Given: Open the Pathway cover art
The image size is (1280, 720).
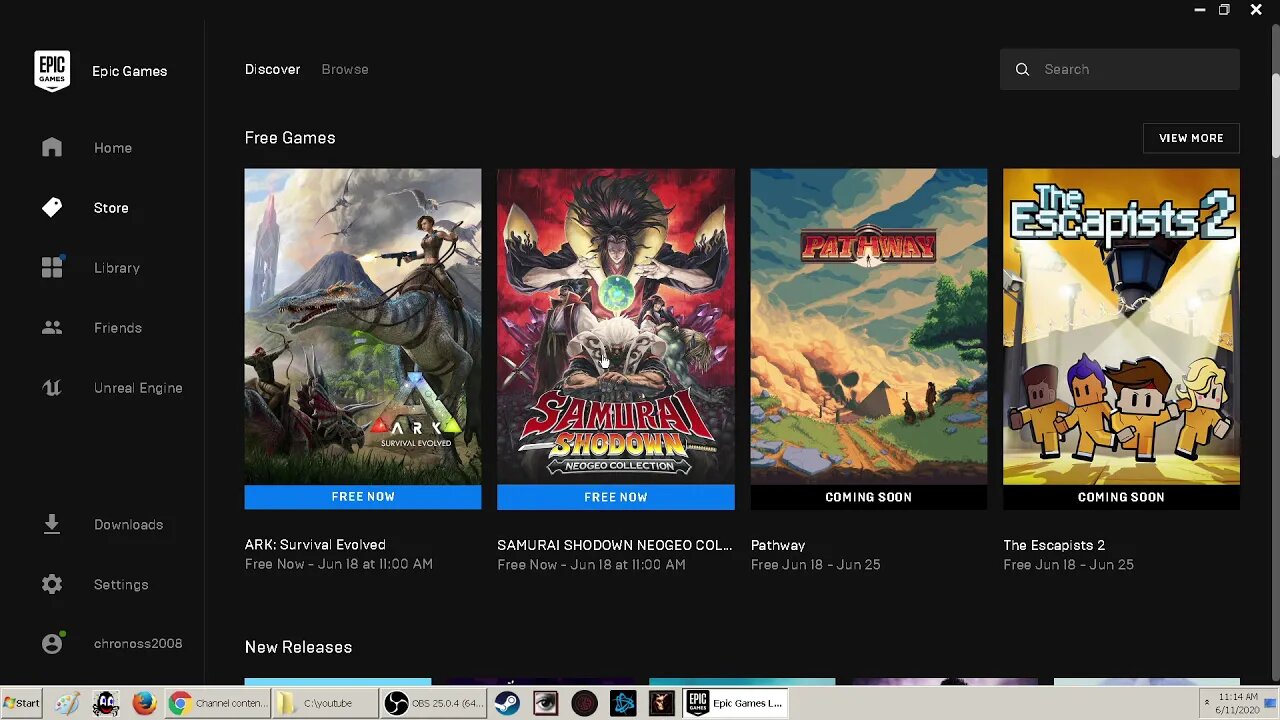Looking at the screenshot, I should 869,326.
